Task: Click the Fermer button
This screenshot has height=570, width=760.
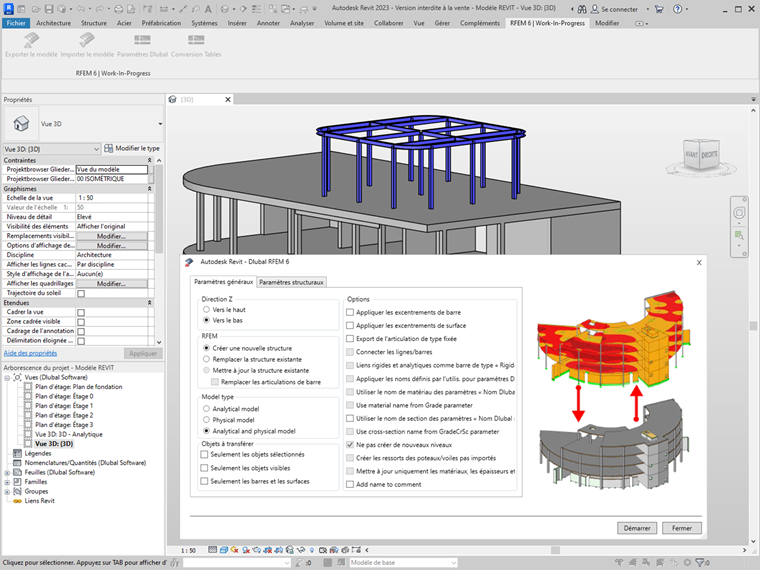Action: pyautogui.click(x=681, y=528)
